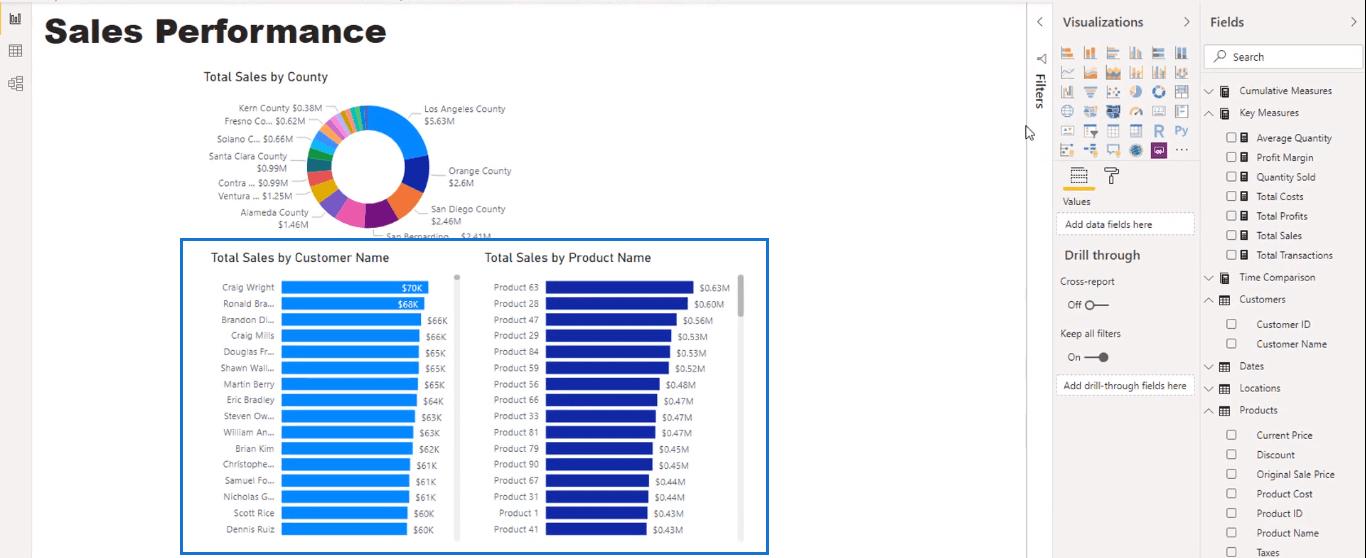Click product chart vertical scrollbar
This screenshot has width=1366, height=558.
point(740,296)
